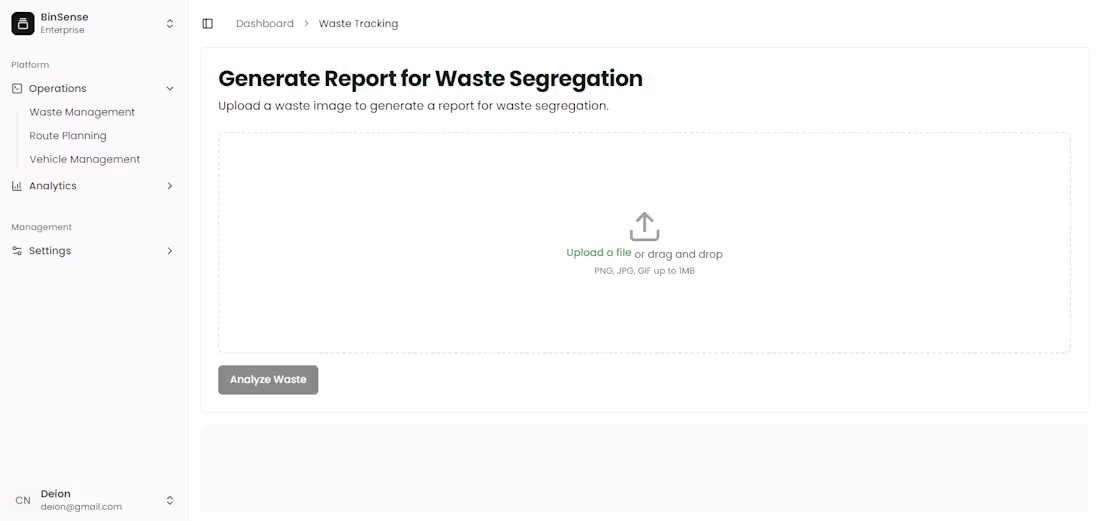1100x521 pixels.
Task: Click the Deion profile name
Action: pyautogui.click(x=55, y=494)
